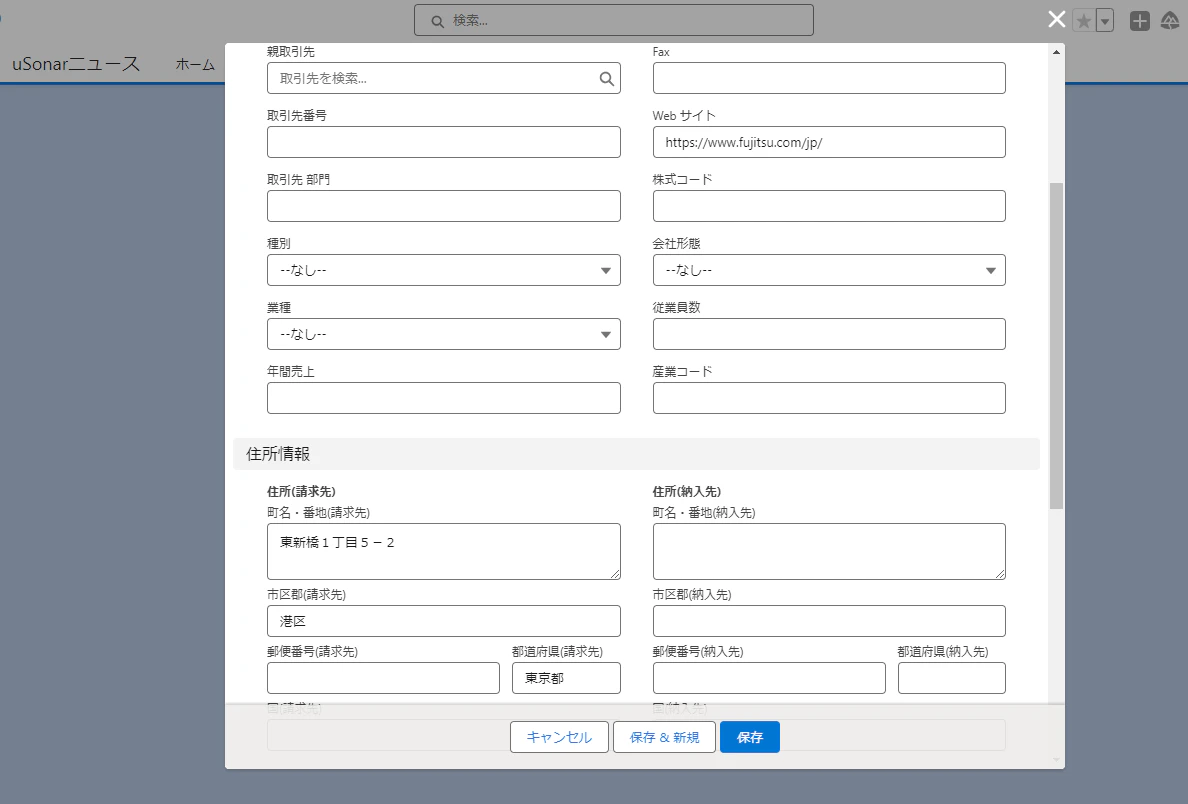Open the ホーム tab in navigation
This screenshot has width=1188, height=804.
tap(195, 65)
